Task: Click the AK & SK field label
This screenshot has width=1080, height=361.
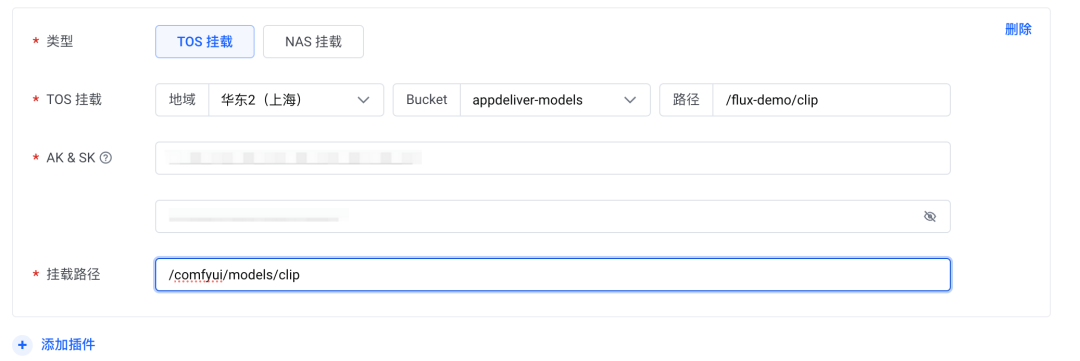Action: pyautogui.click(x=71, y=158)
